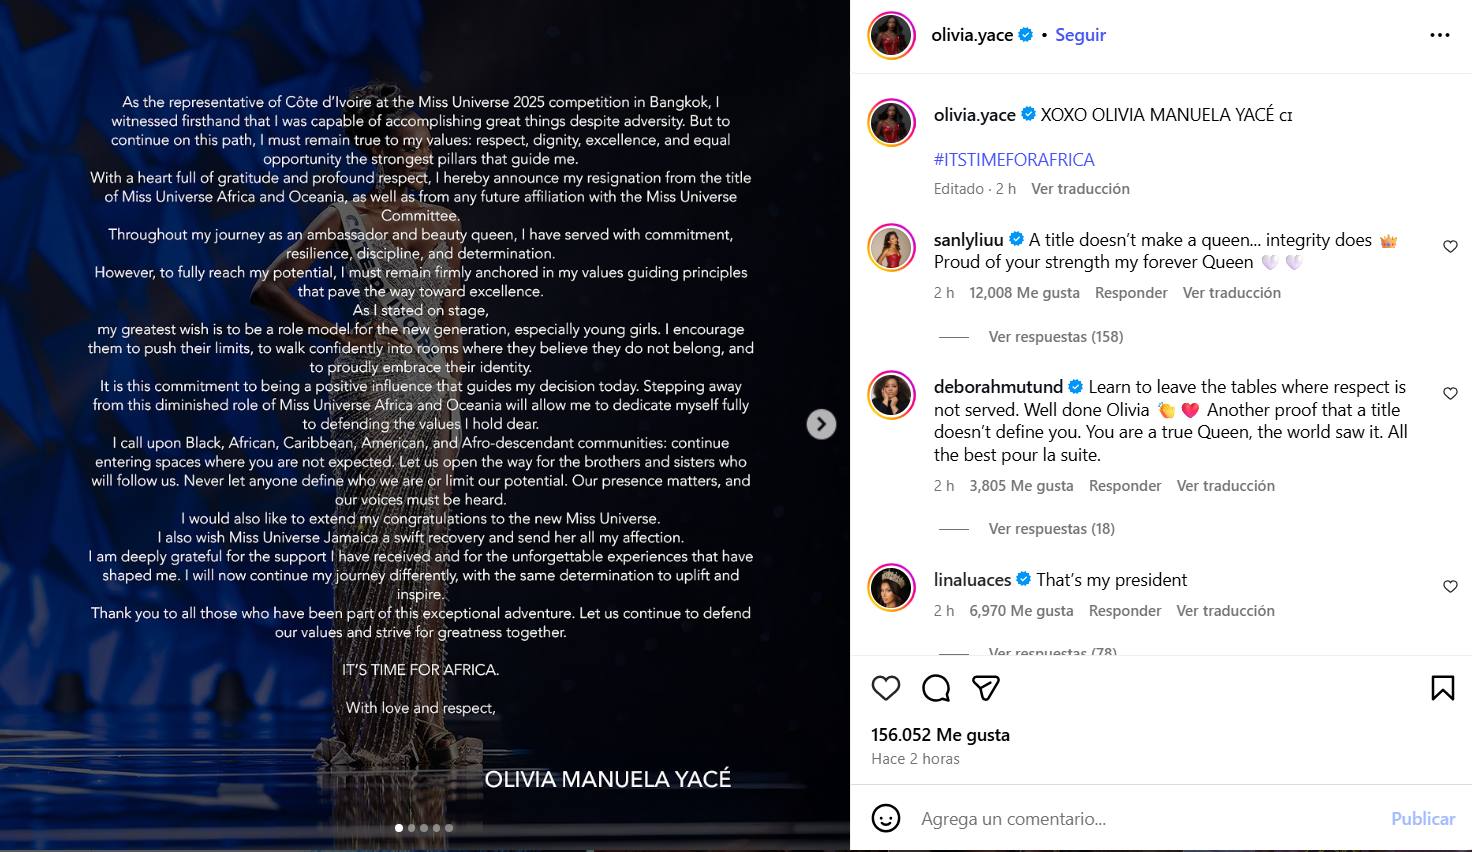Screen dimensions: 1472x852
Task: Expand Ver respuestas (18) replies
Action: tap(1052, 529)
